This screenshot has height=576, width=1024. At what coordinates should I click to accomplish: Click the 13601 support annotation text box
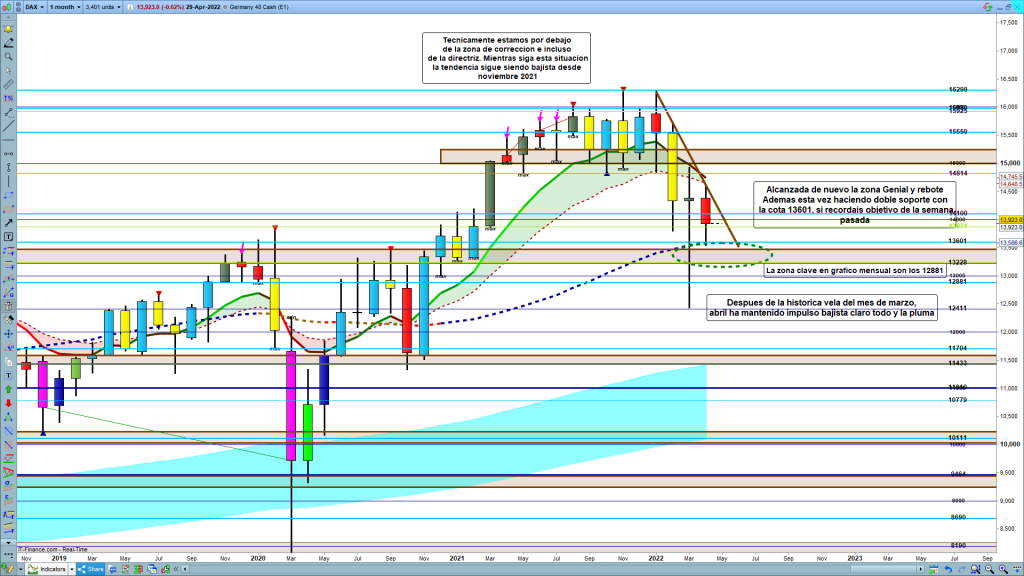pyautogui.click(x=854, y=204)
